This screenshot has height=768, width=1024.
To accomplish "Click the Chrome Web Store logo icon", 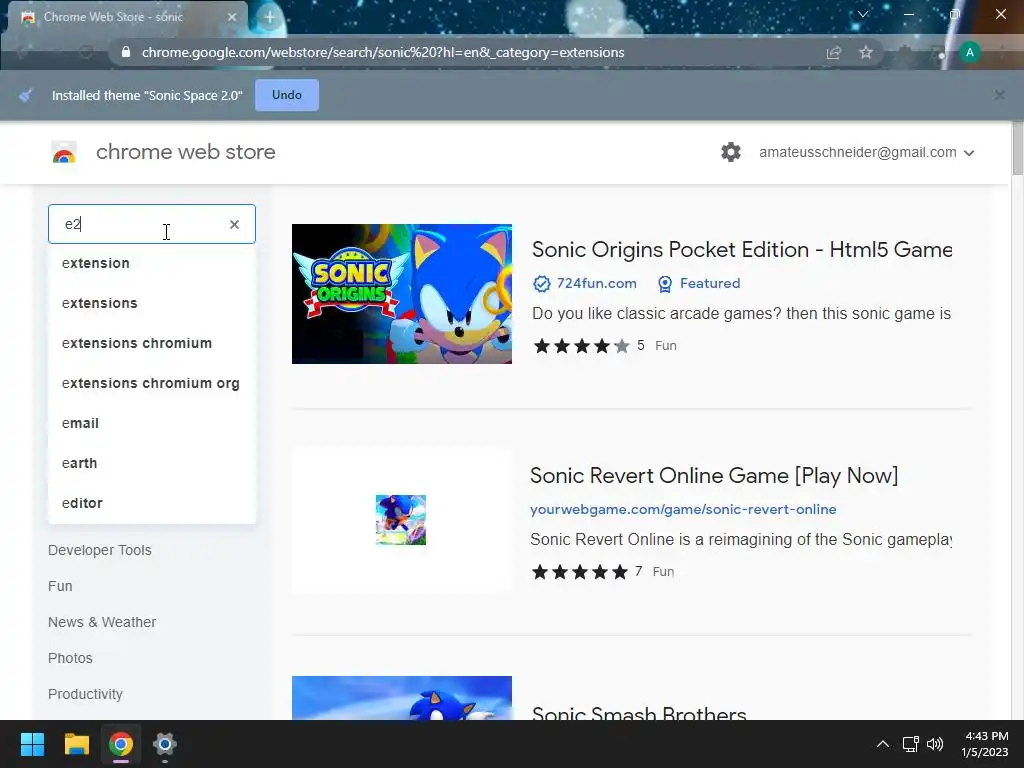I will 64,152.
